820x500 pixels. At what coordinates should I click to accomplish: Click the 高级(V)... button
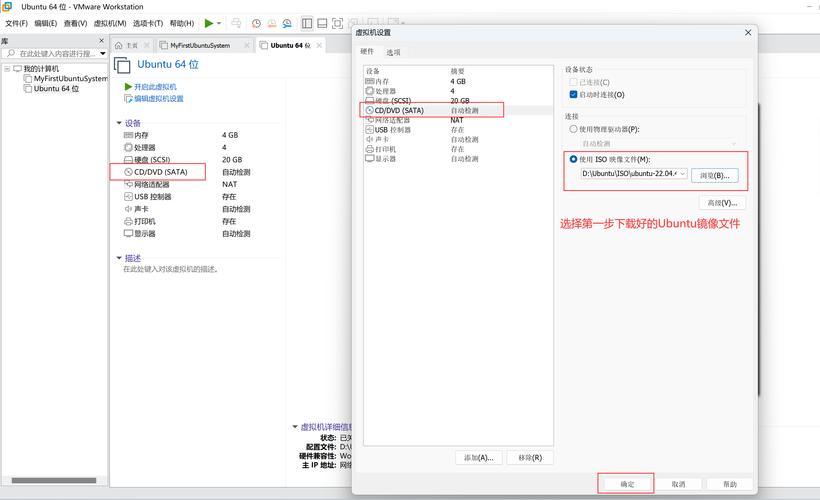point(722,202)
